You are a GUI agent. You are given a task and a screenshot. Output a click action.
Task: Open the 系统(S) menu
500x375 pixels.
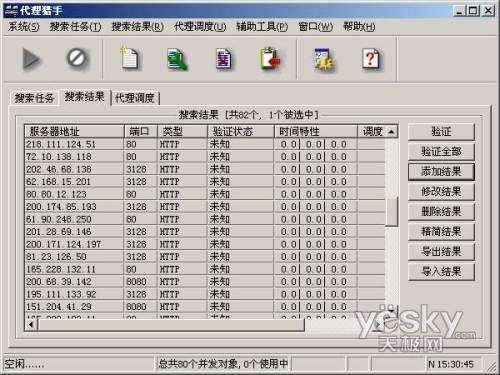click(23, 27)
